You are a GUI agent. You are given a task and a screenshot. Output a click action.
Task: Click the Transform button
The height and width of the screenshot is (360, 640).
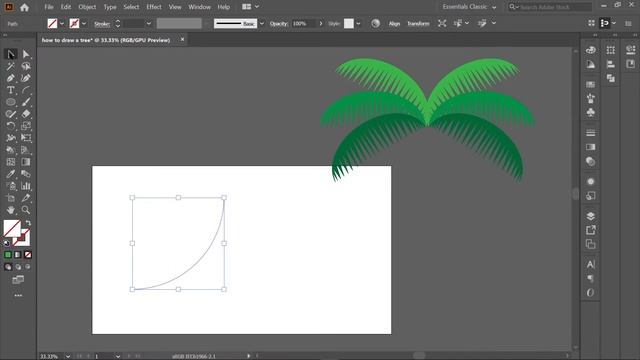point(418,24)
